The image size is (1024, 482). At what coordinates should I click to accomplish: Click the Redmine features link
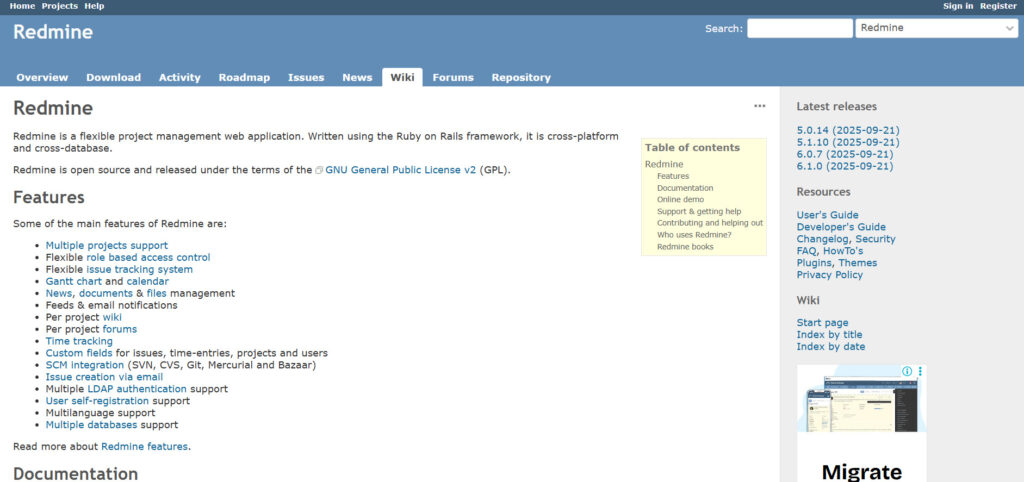click(144, 447)
